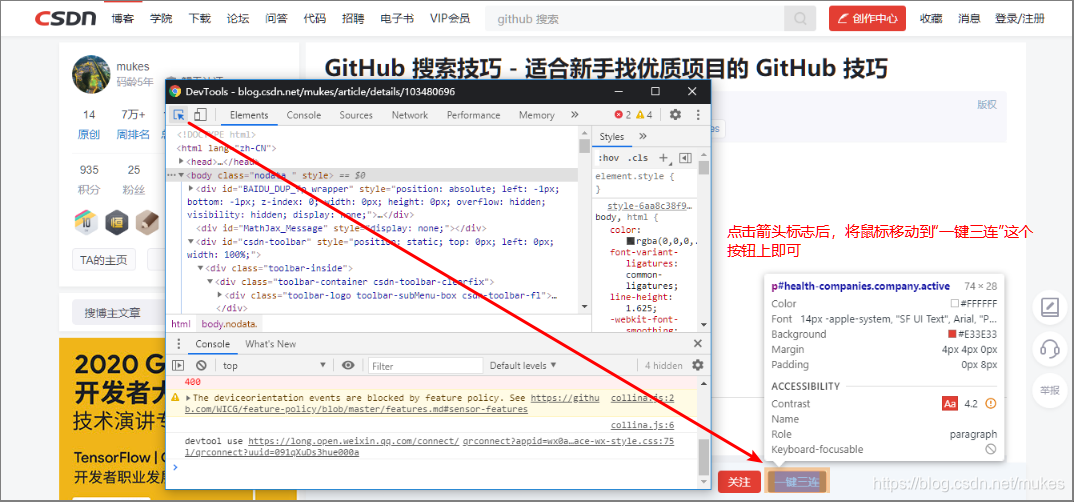Collapse the csdn-toolbar div node
The width and height of the screenshot is (1074, 502).
191,242
